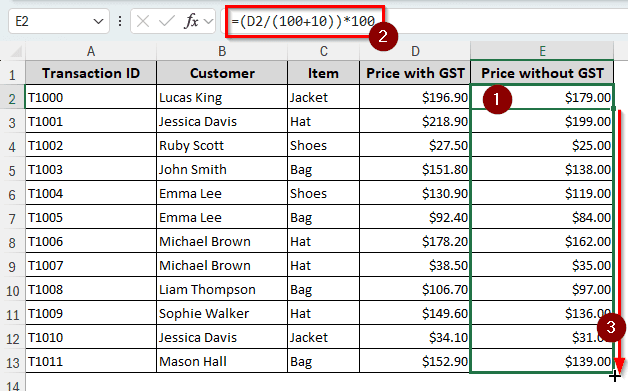Click the three-dot handle beside Name Box
Screen dimensions: 628x391
(120, 21)
